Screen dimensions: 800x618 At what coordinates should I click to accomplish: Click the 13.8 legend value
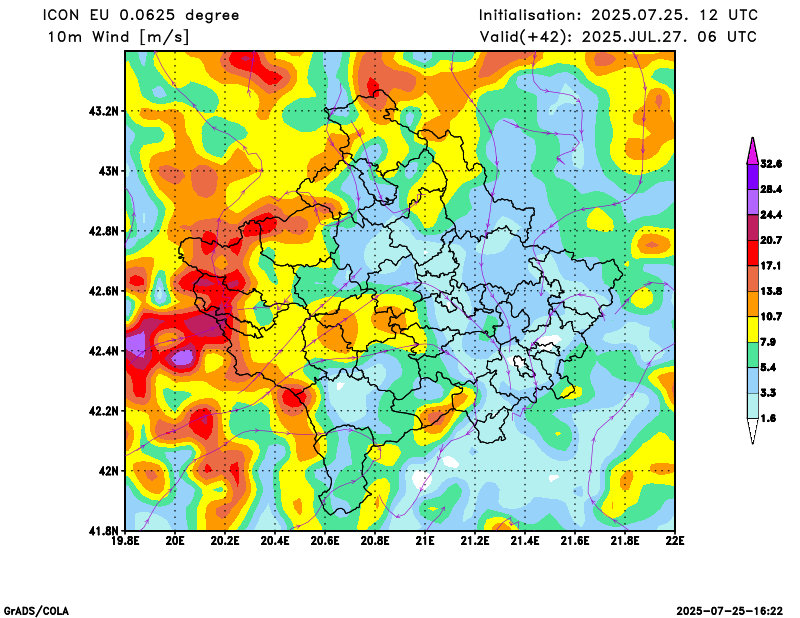pyautogui.click(x=771, y=291)
